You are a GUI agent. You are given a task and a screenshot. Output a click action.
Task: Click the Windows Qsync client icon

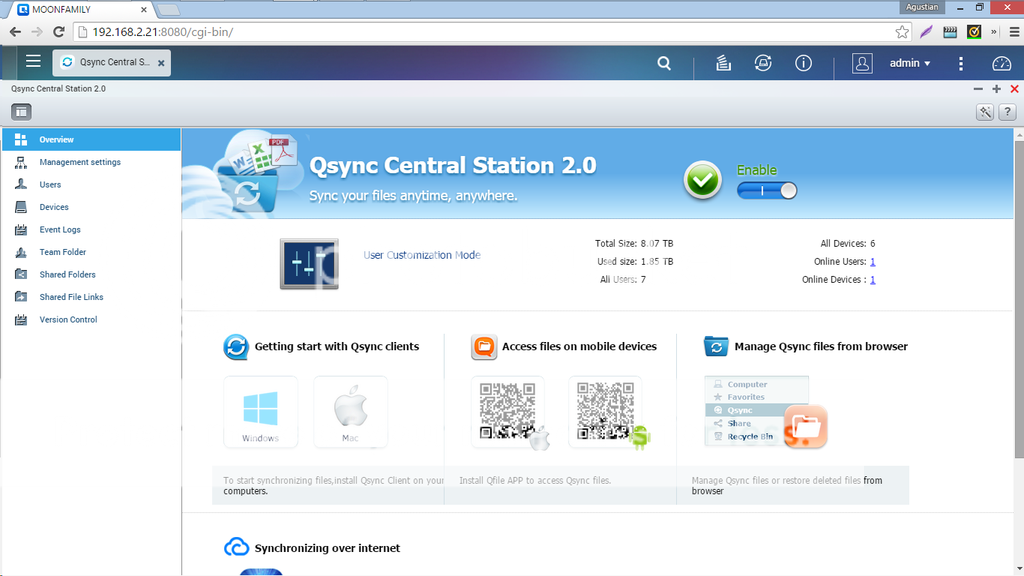click(x=260, y=411)
